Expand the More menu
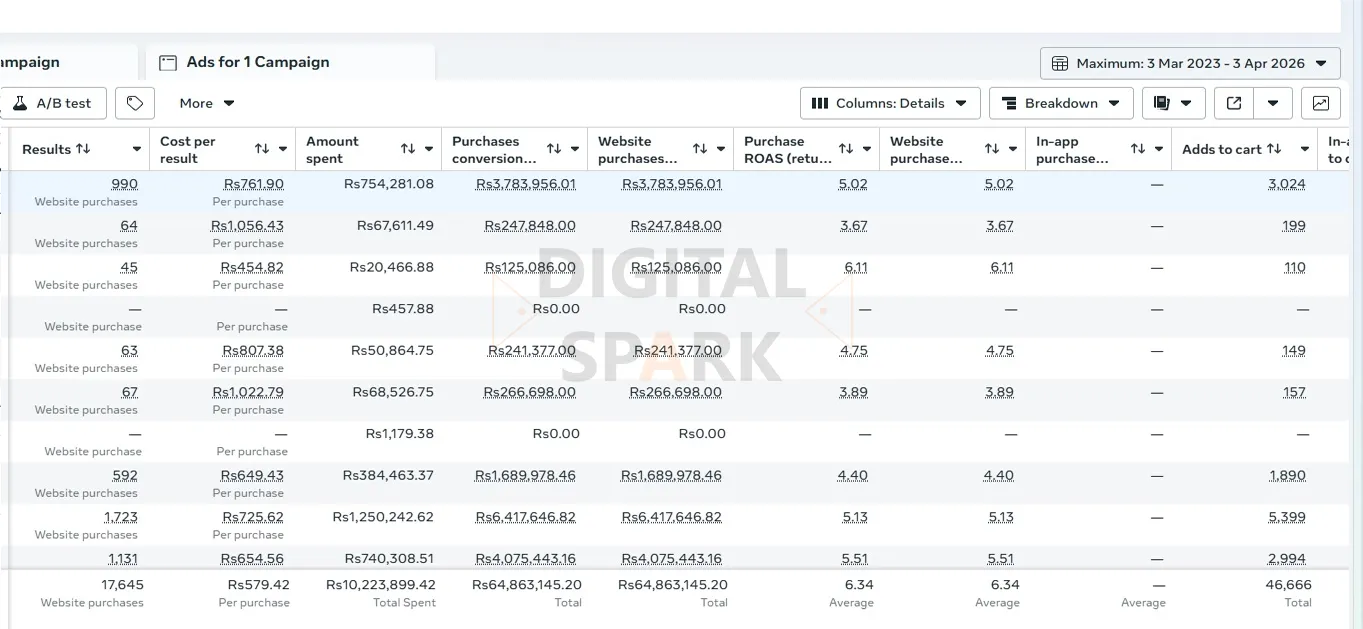1363x629 pixels. pyautogui.click(x=207, y=103)
